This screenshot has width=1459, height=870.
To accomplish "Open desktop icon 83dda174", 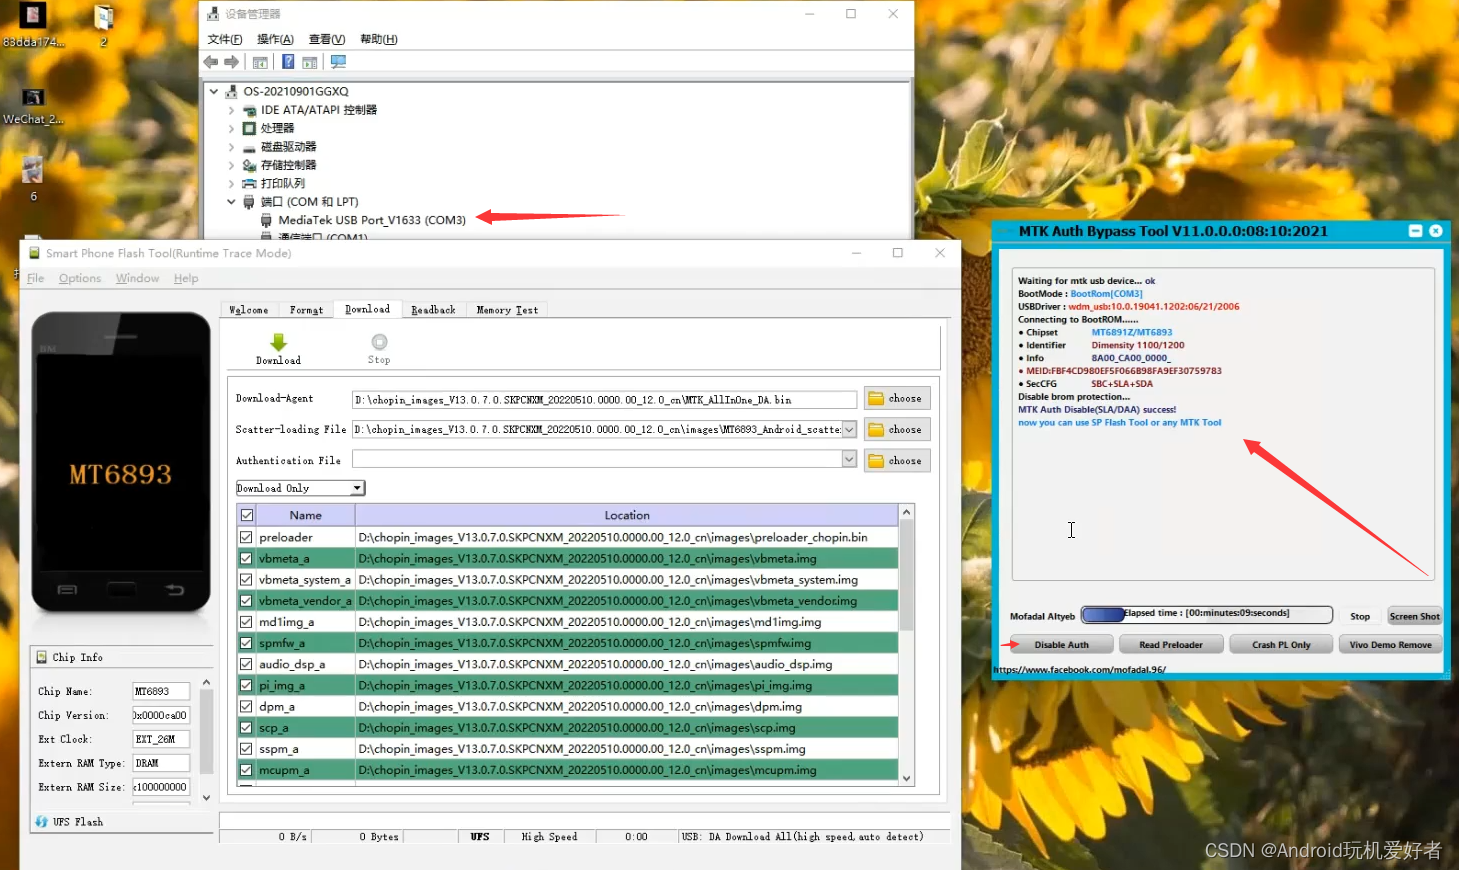I will pos(33,16).
